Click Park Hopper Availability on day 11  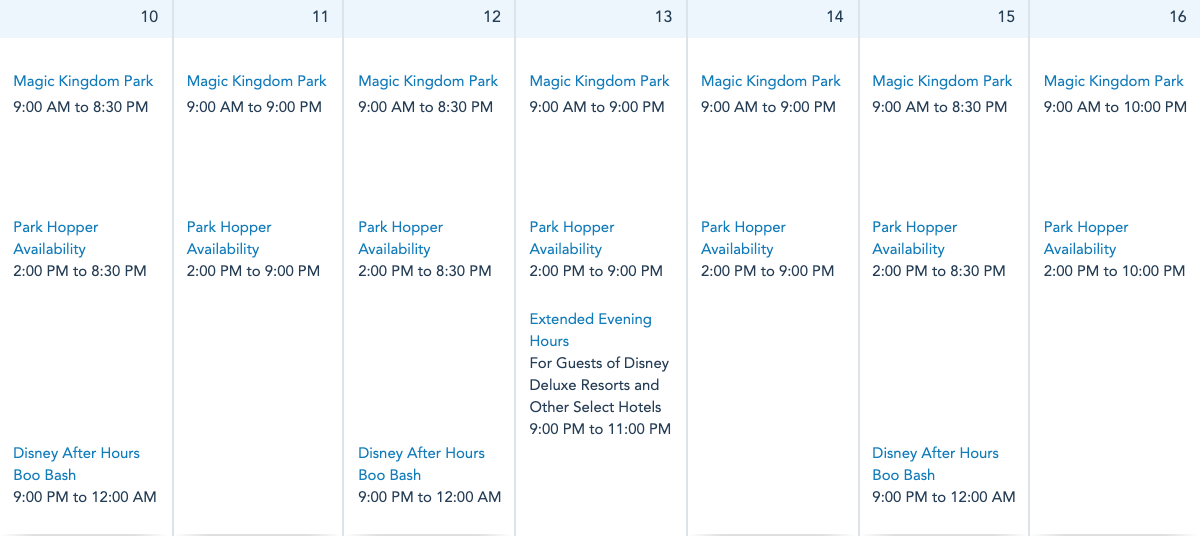[228, 238]
